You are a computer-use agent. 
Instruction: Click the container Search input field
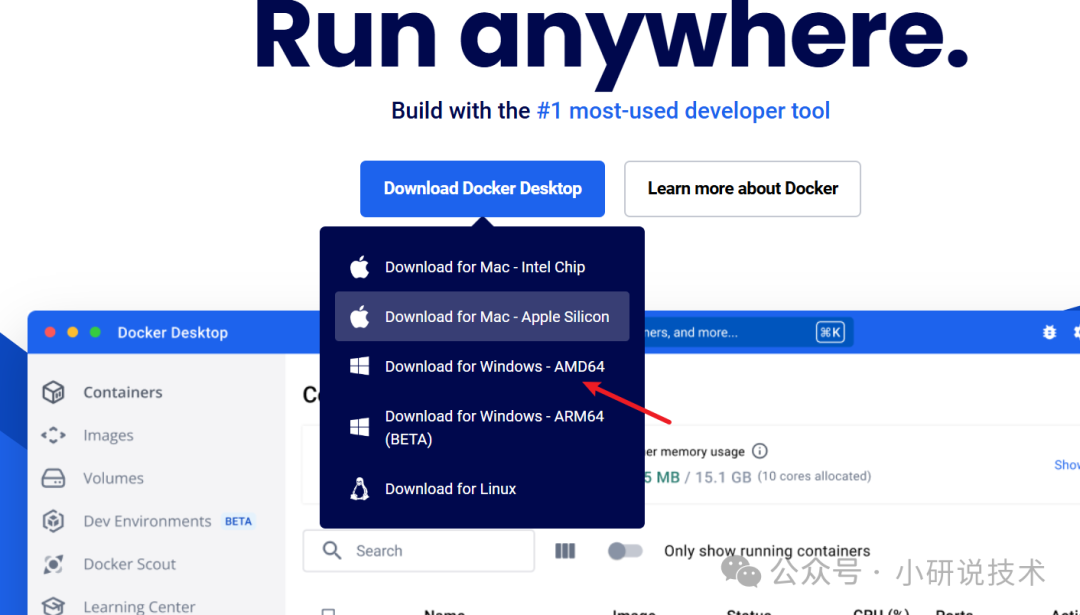point(419,551)
